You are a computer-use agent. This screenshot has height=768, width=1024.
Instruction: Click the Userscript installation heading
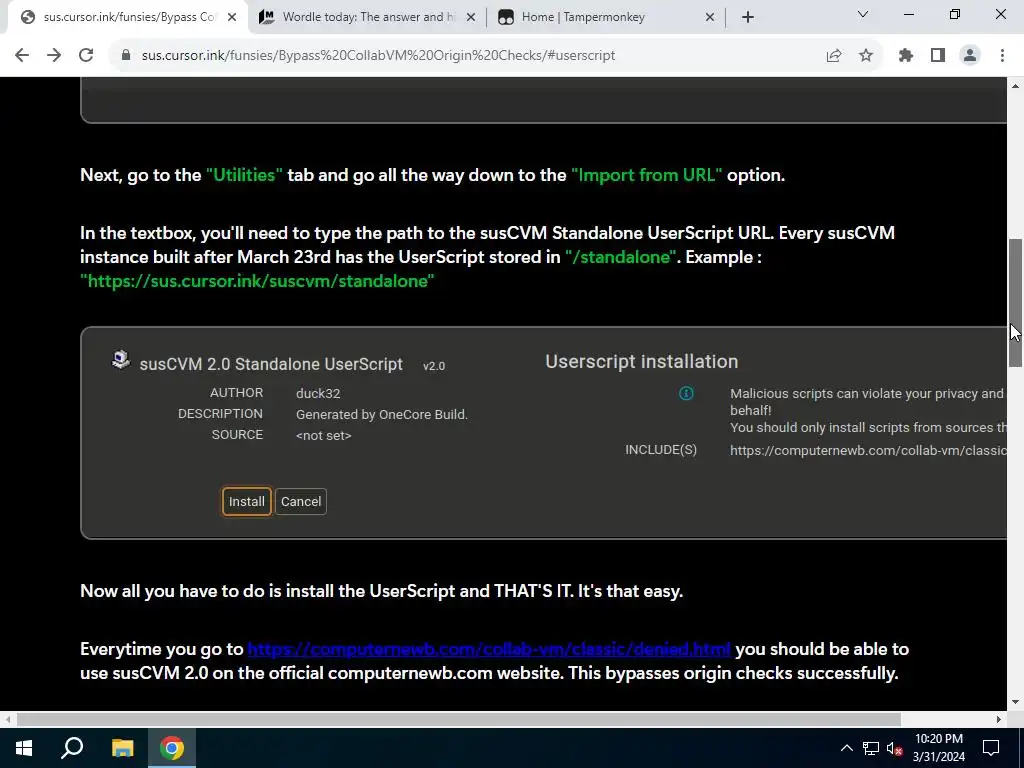[x=641, y=361]
